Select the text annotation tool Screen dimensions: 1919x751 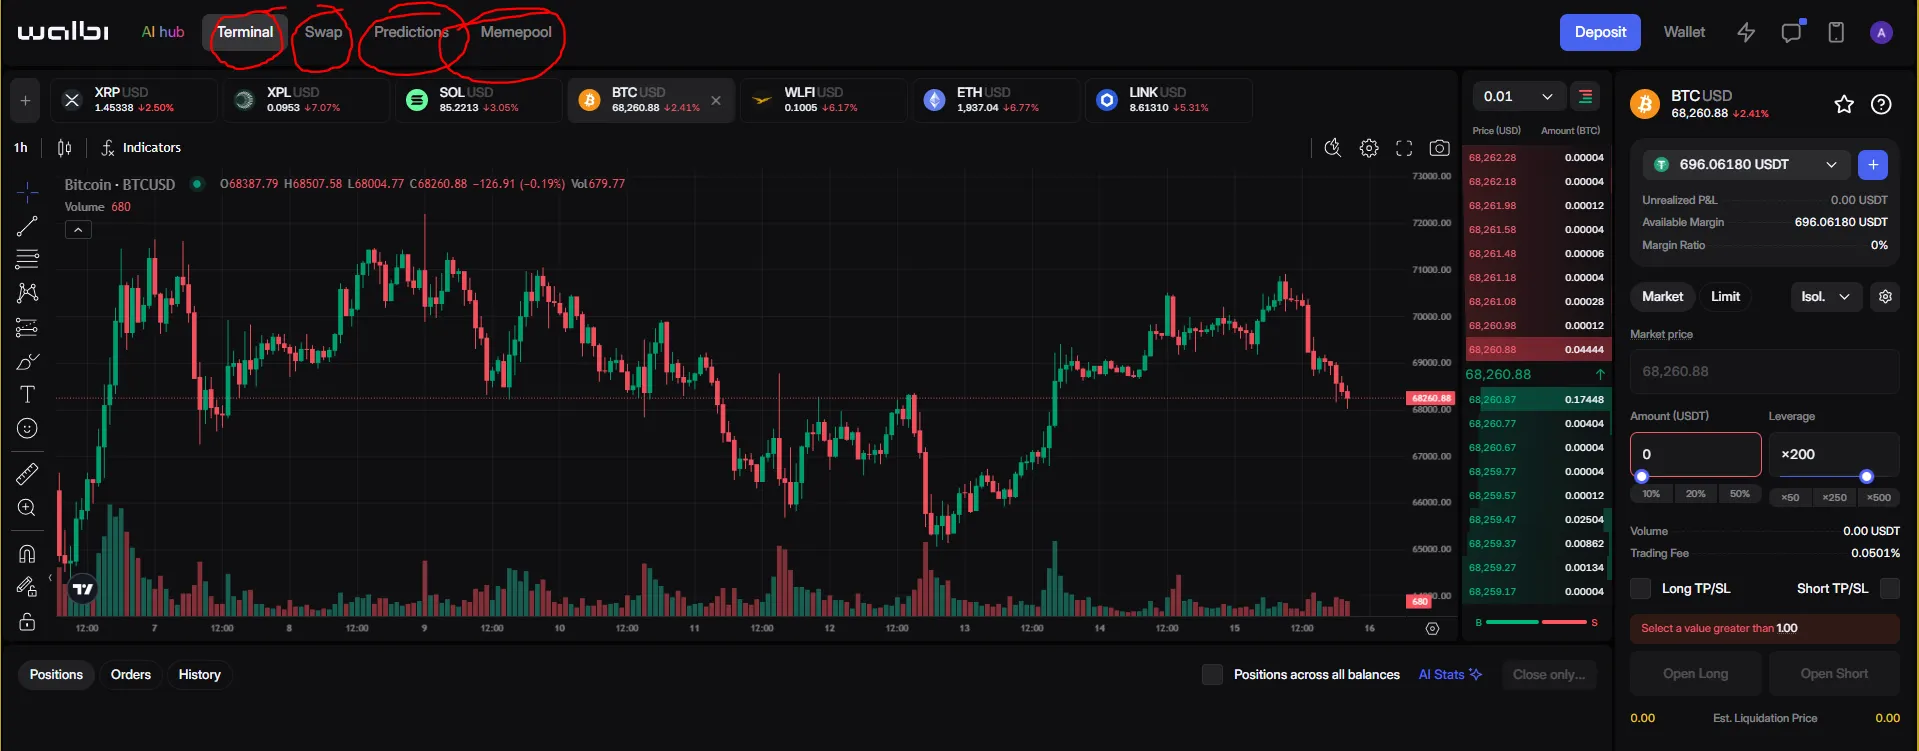pos(27,394)
